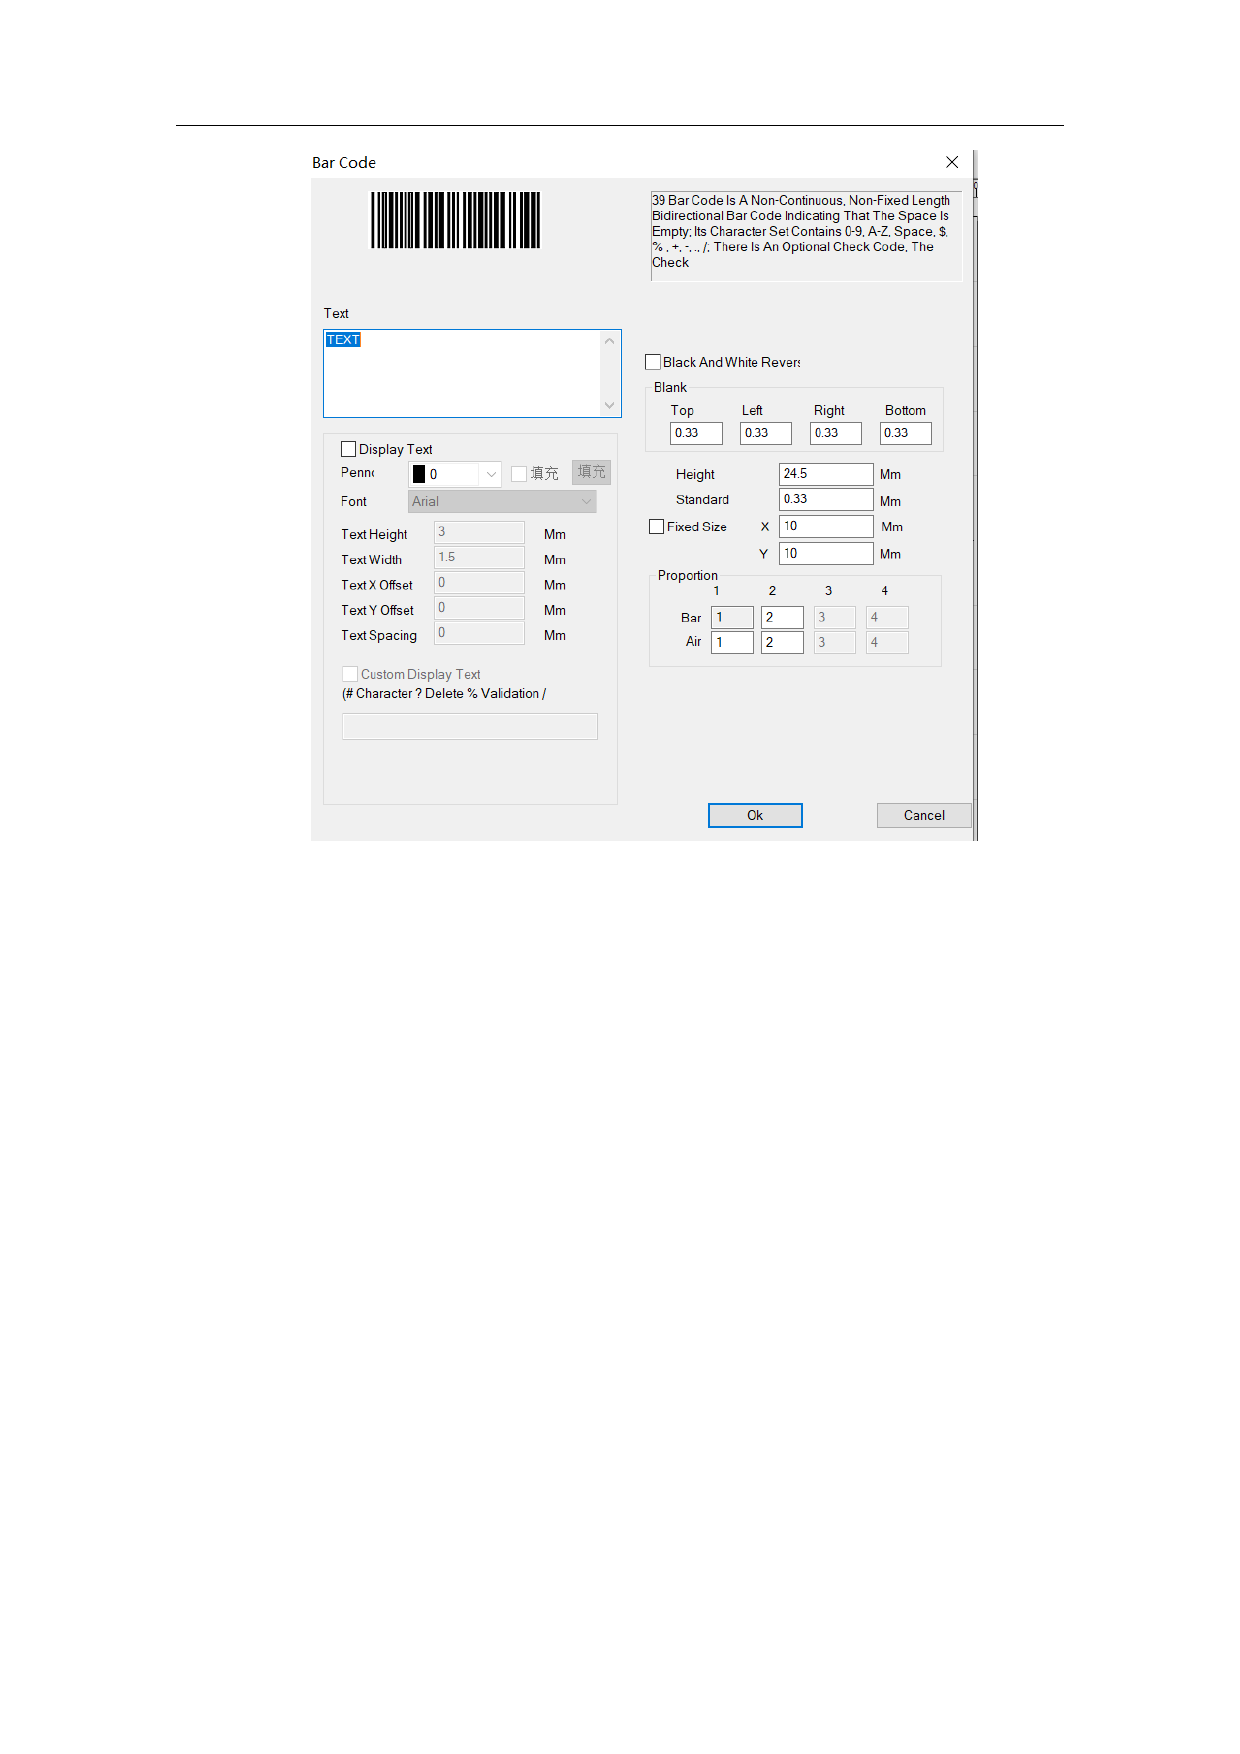Image resolution: width=1240 pixels, height=1754 pixels.
Task: Click the Bar proportion 2 field
Action: pyautogui.click(x=781, y=617)
